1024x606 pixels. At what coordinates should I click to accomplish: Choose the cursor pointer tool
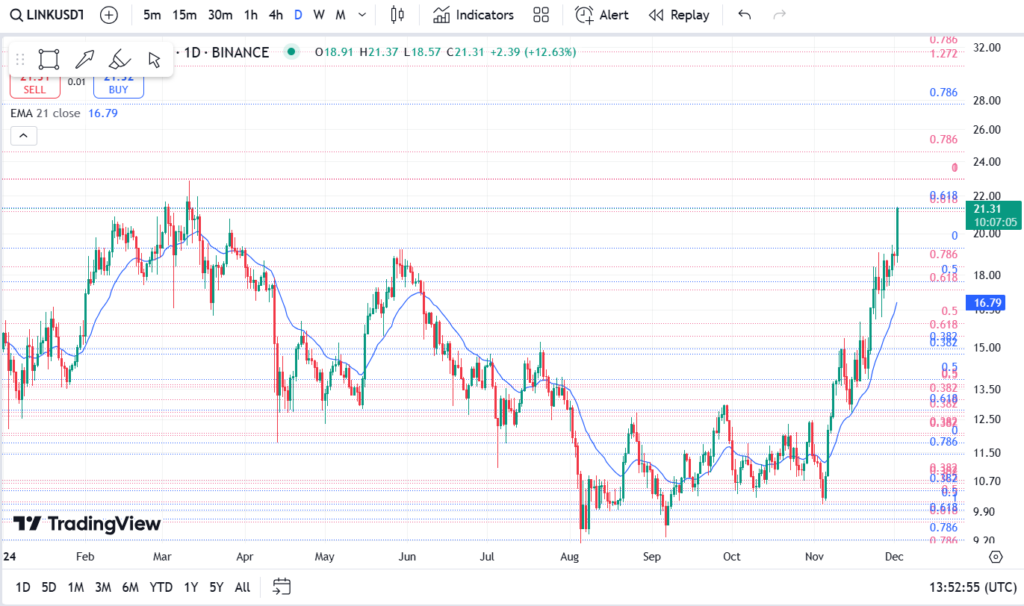154,59
